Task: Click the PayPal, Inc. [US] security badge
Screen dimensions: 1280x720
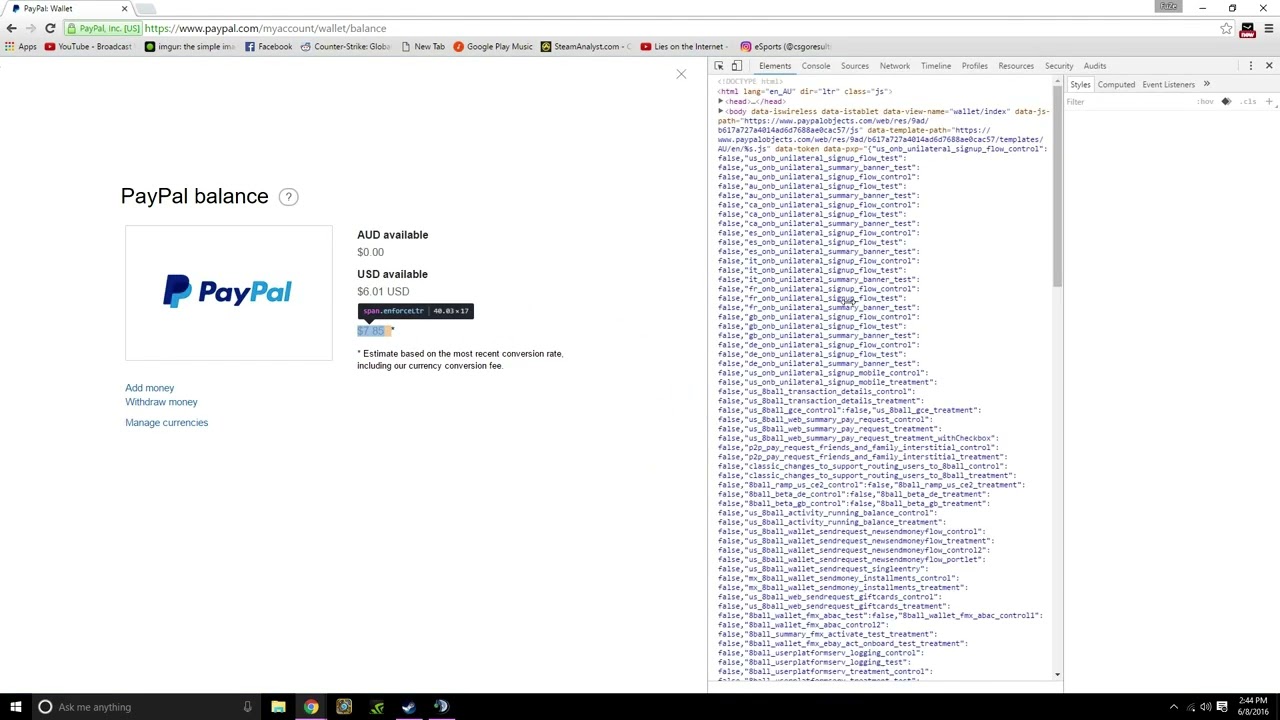Action: tap(103, 28)
